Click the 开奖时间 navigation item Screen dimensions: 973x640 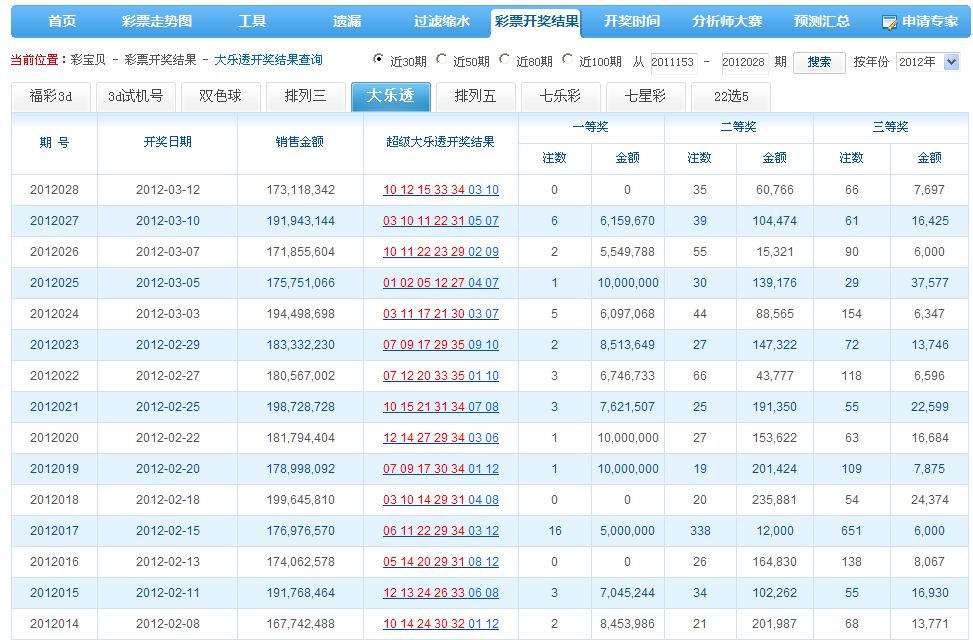(632, 21)
